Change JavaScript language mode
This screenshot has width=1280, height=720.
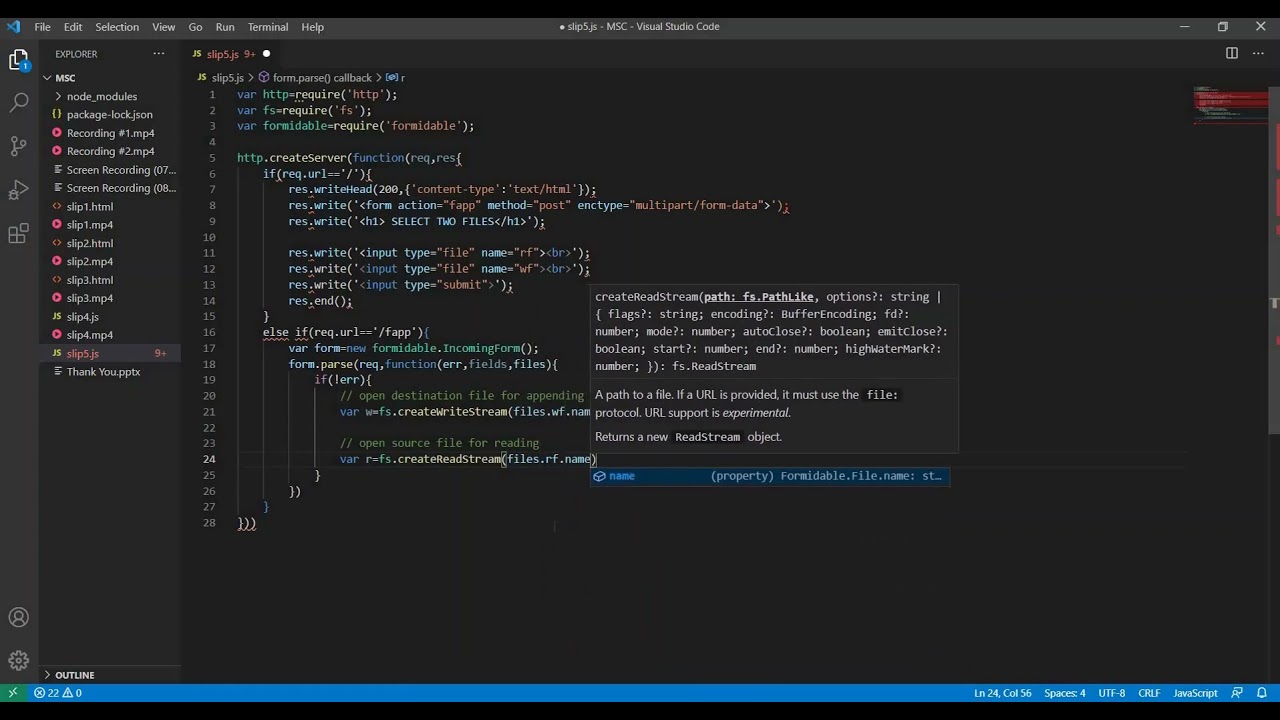pos(1195,693)
